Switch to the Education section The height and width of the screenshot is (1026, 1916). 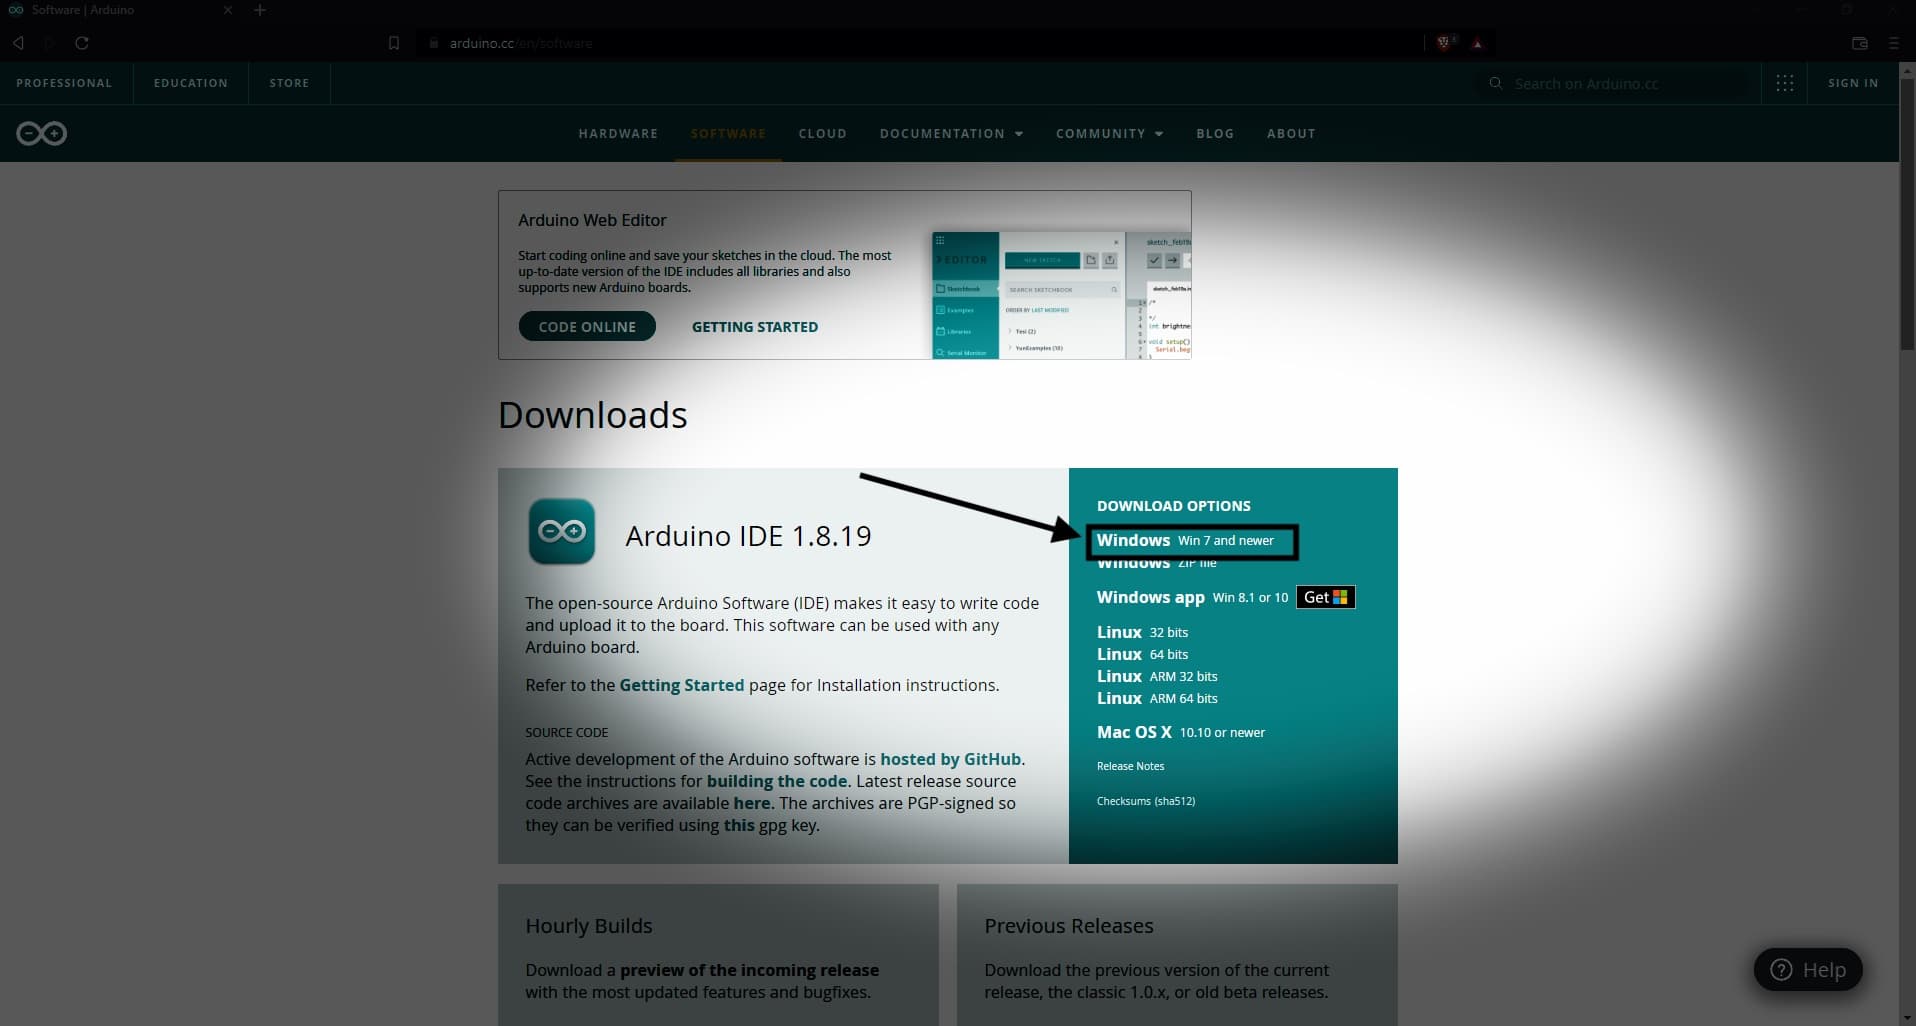pyautogui.click(x=191, y=83)
